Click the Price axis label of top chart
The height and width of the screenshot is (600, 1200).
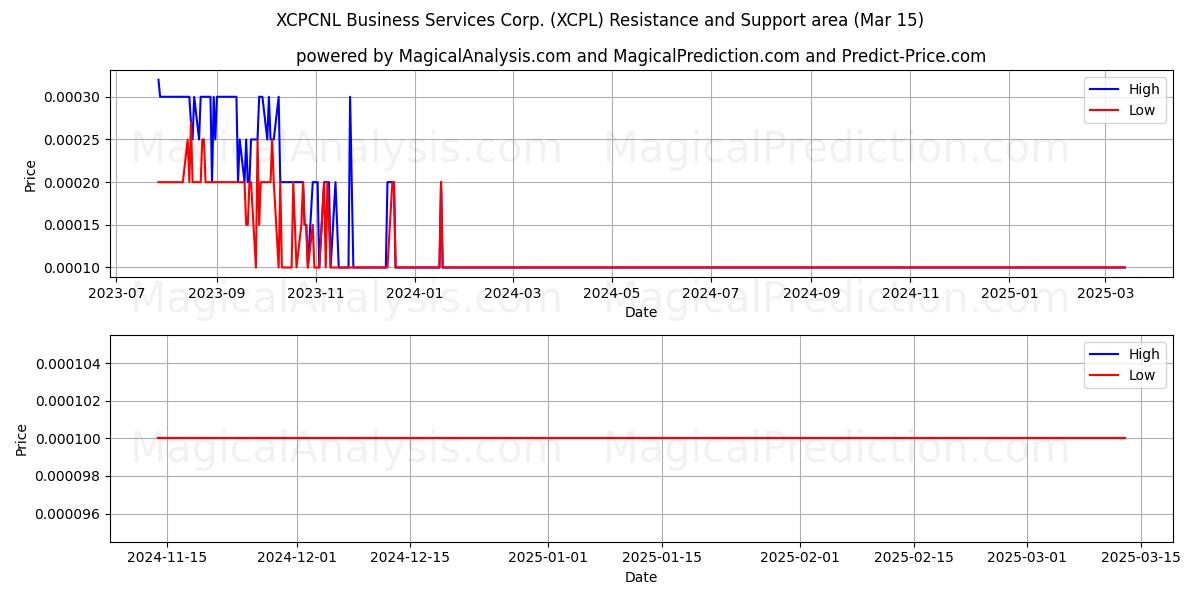tap(30, 176)
